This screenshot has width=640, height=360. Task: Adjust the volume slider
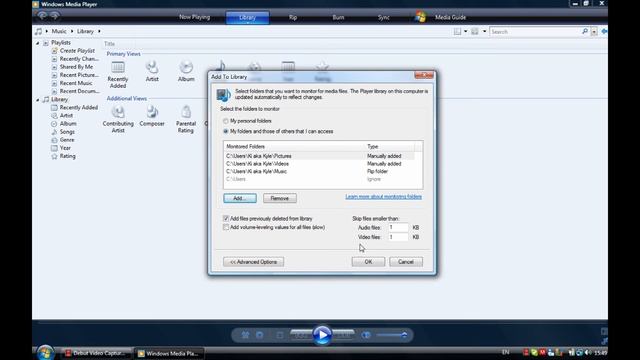pos(392,335)
